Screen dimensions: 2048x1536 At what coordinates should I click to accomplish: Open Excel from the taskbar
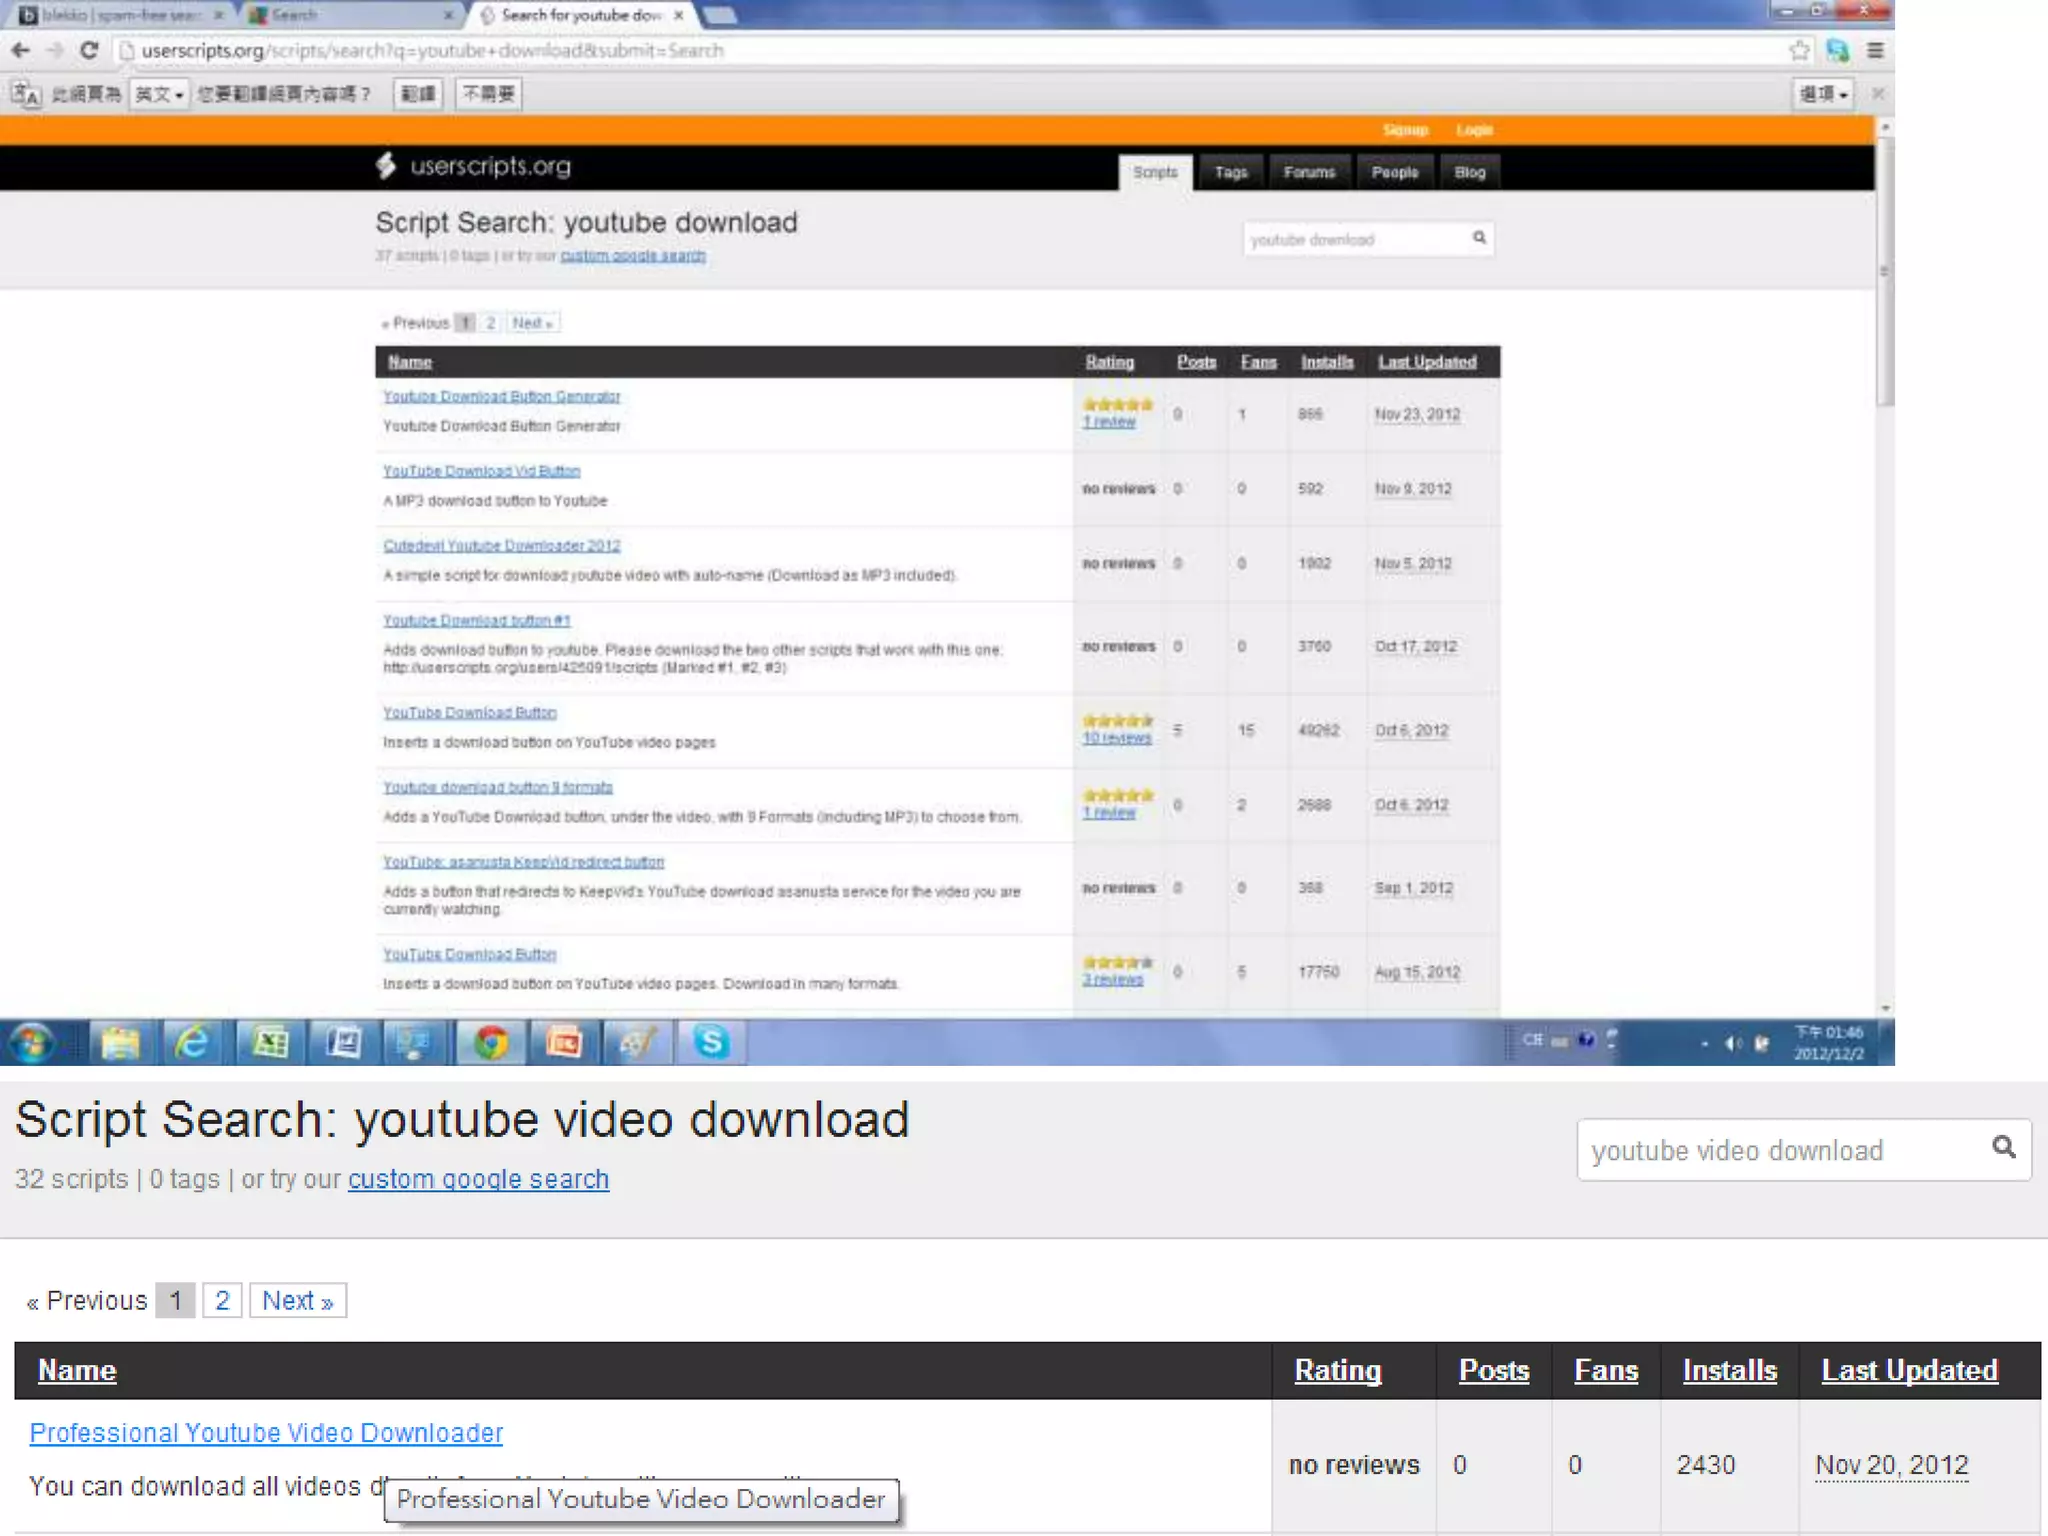269,1042
